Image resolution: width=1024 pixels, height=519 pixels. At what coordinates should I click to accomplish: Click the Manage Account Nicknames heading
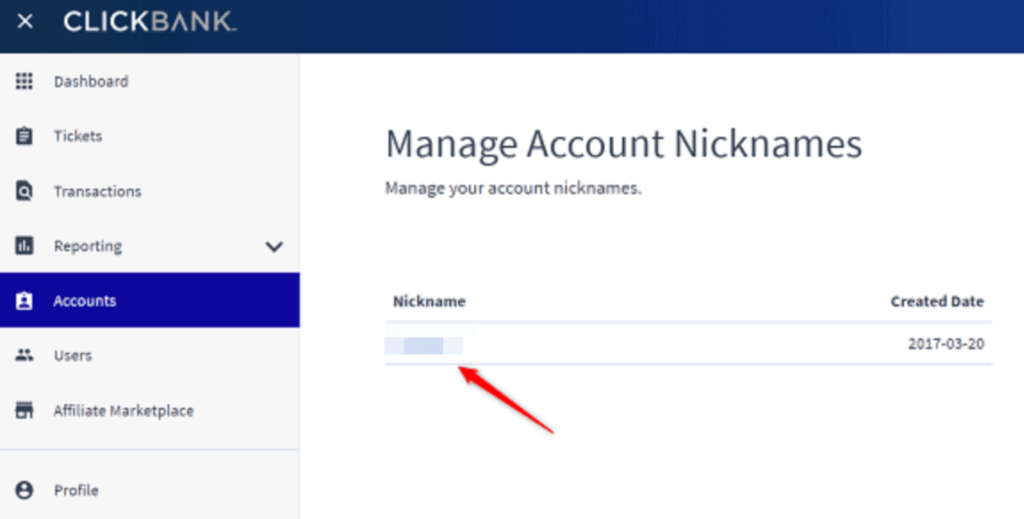tap(624, 145)
